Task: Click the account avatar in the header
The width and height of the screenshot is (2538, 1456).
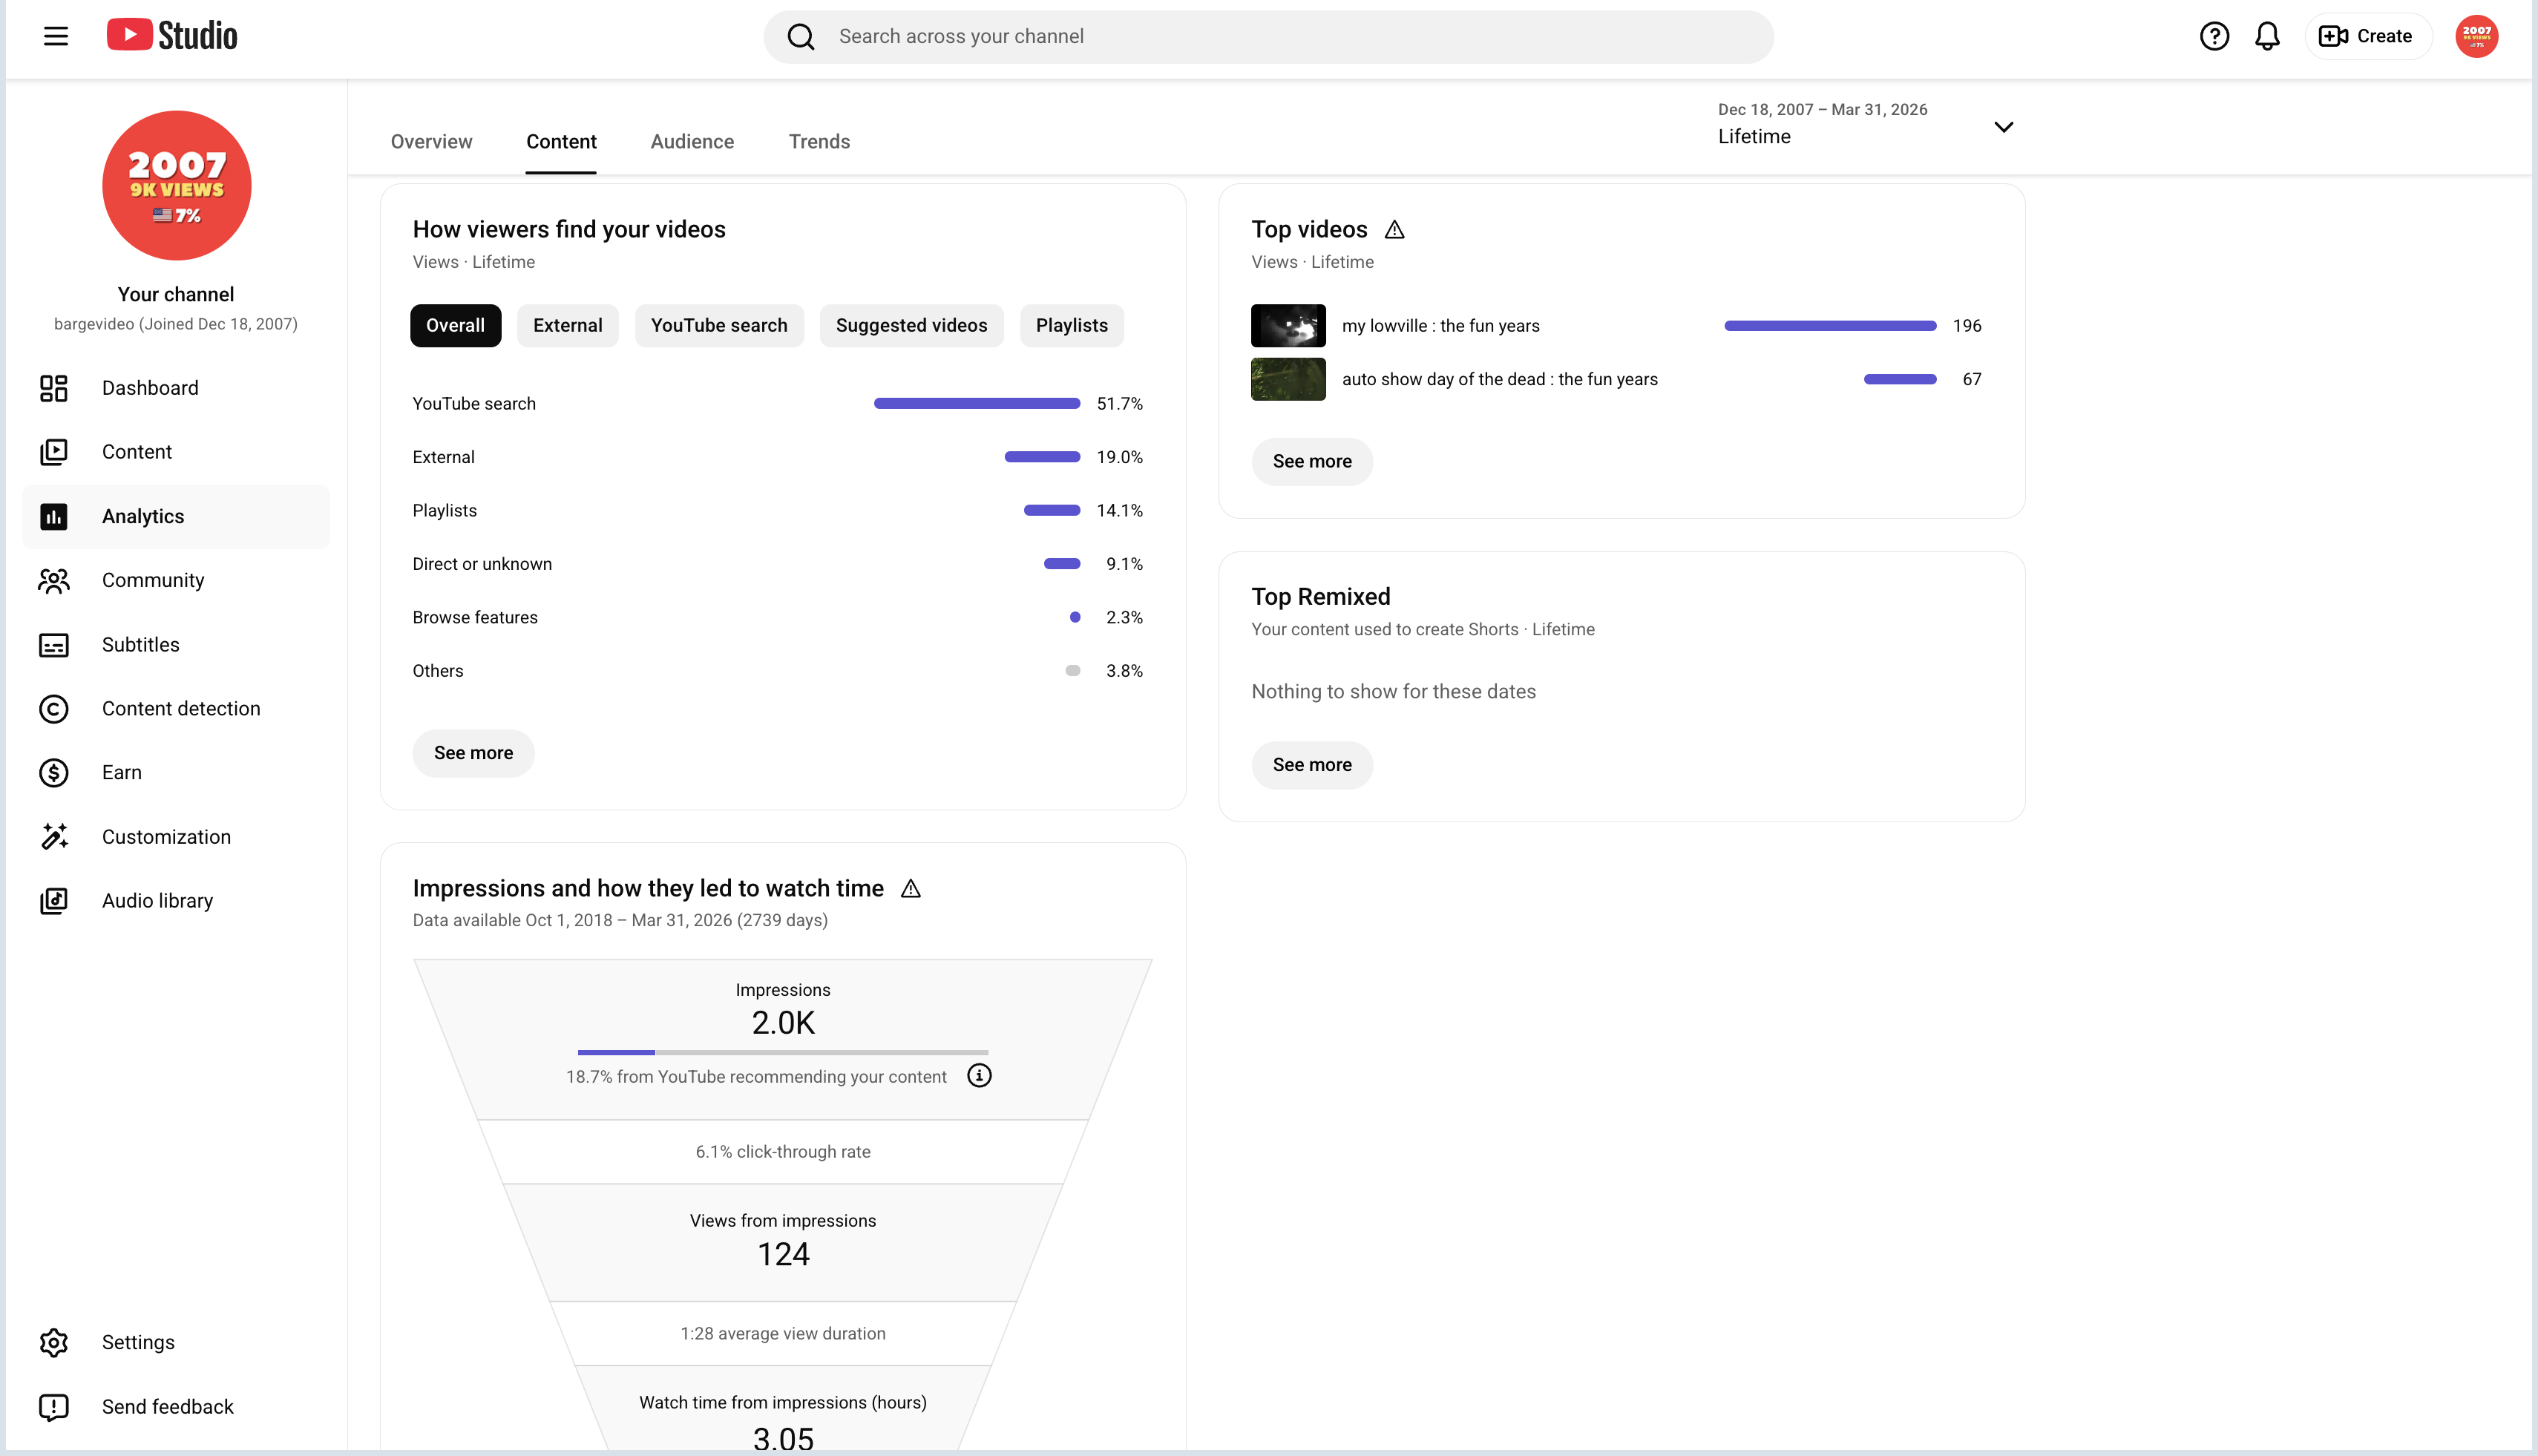Action: (2476, 36)
